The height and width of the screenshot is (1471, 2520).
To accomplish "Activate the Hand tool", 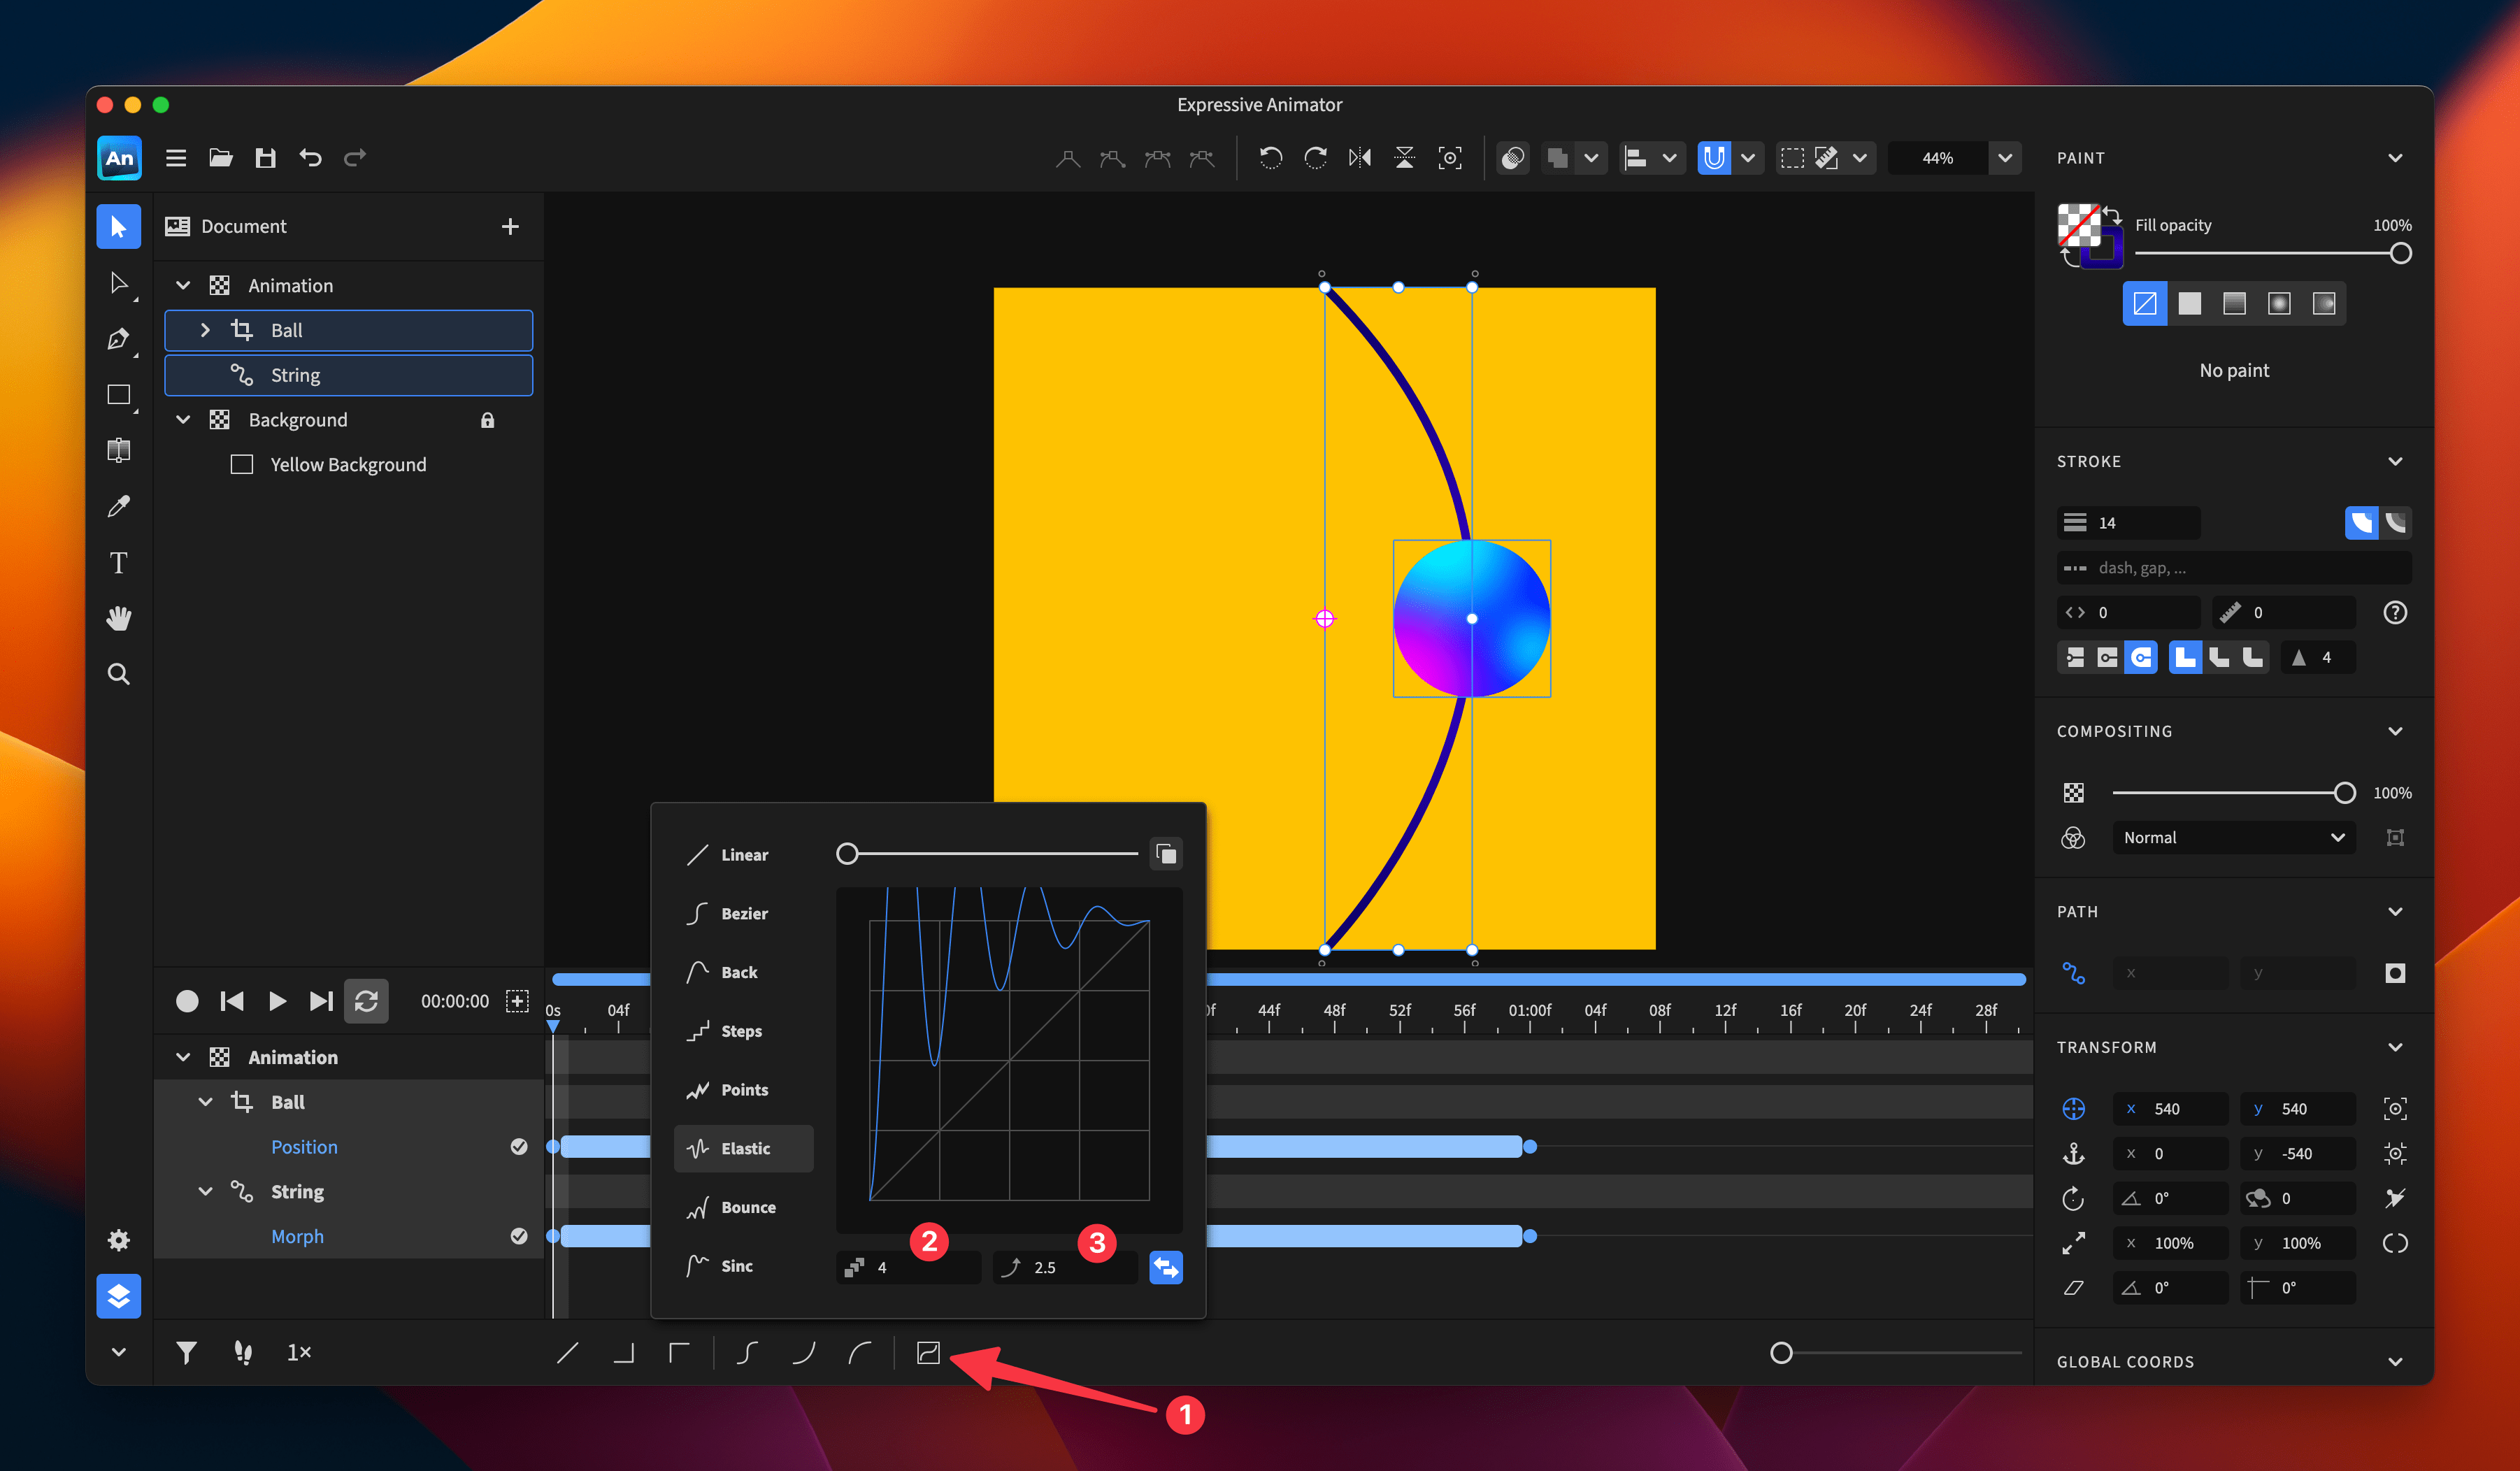I will point(118,618).
